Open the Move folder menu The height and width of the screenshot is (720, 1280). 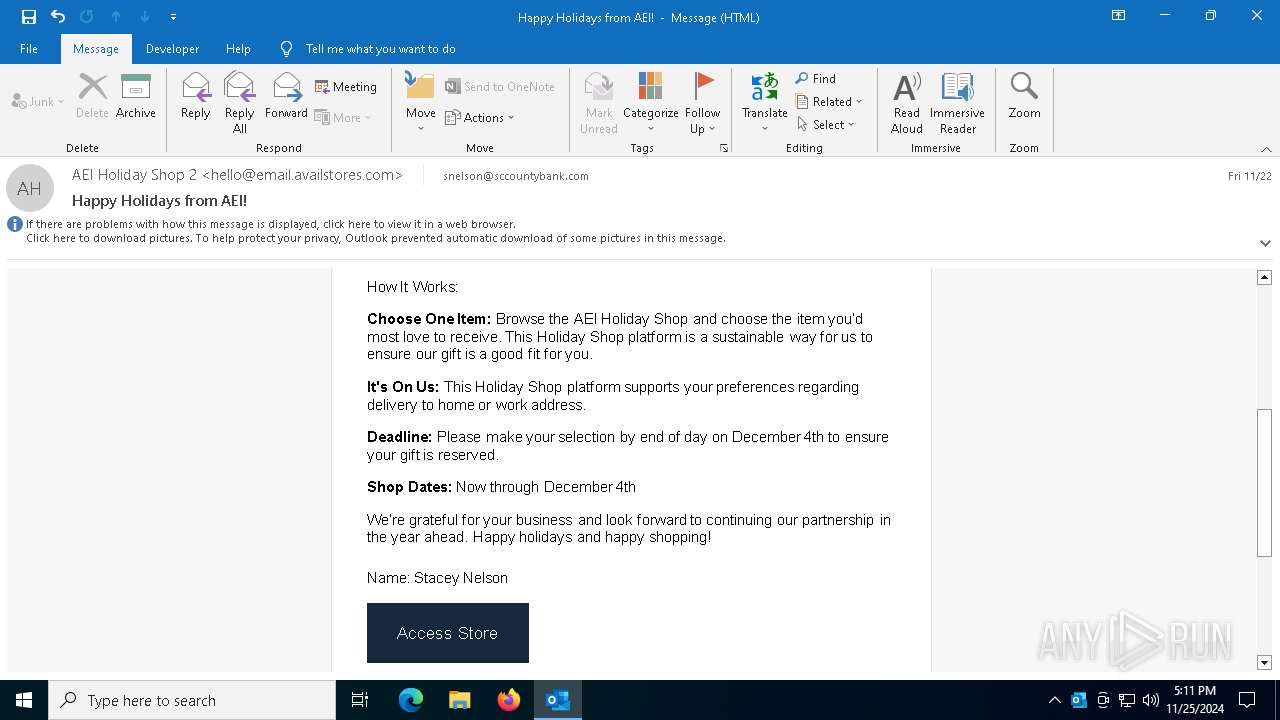coord(421,103)
